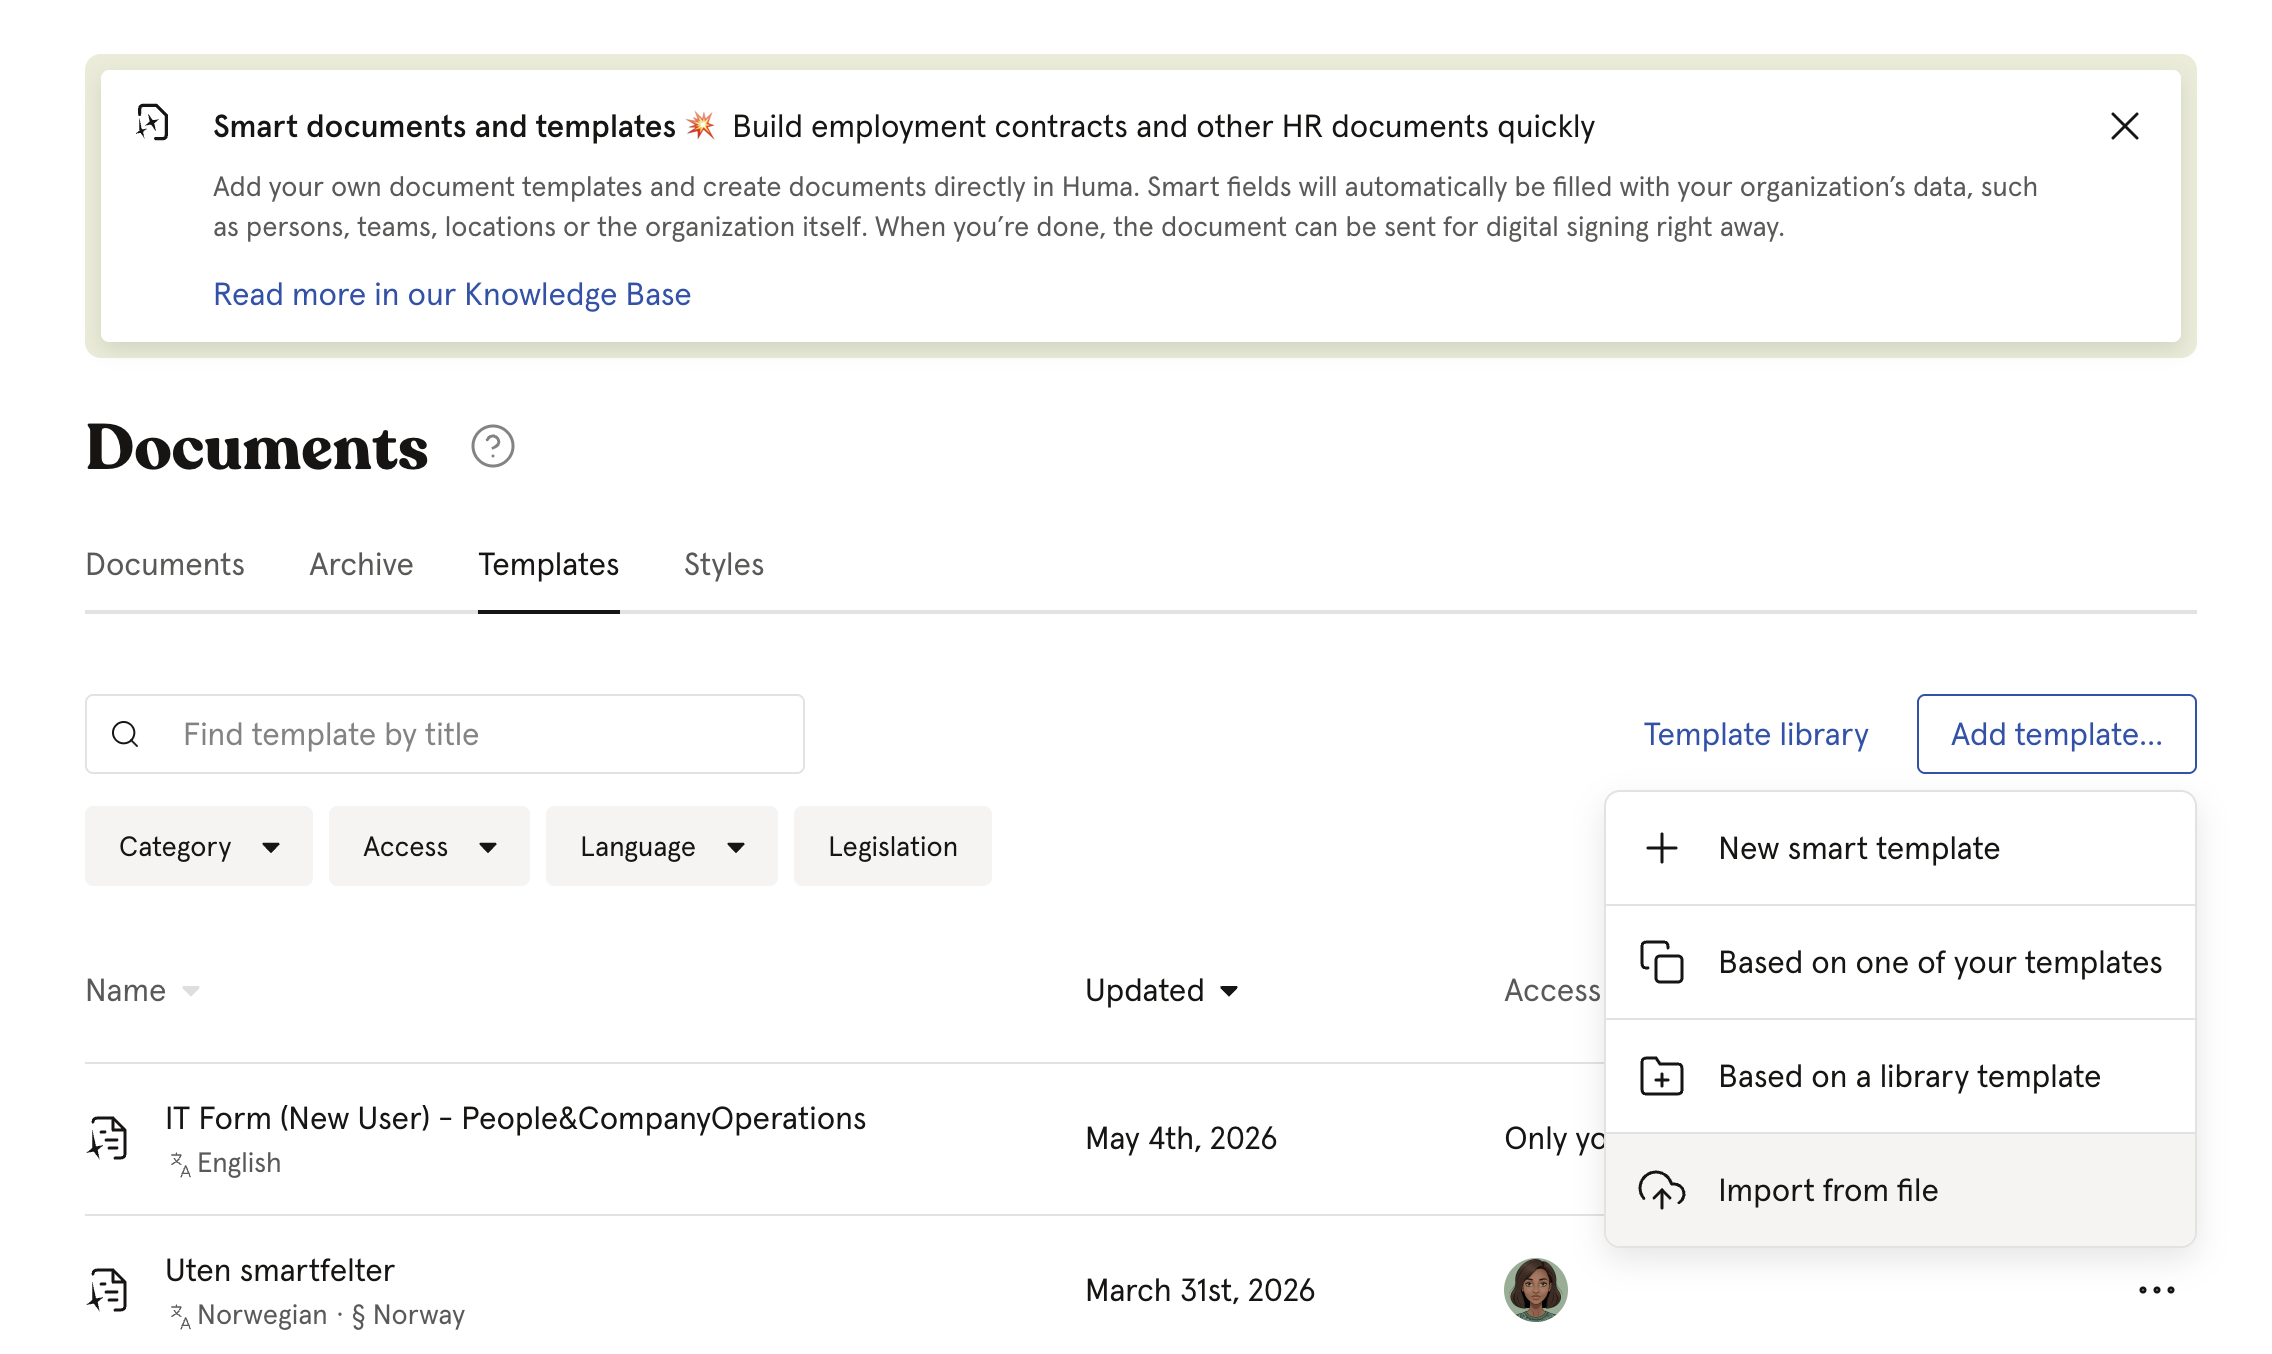Image resolution: width=2272 pixels, height=1354 pixels.
Task: Sort by the Name column header
Action: tap(142, 990)
